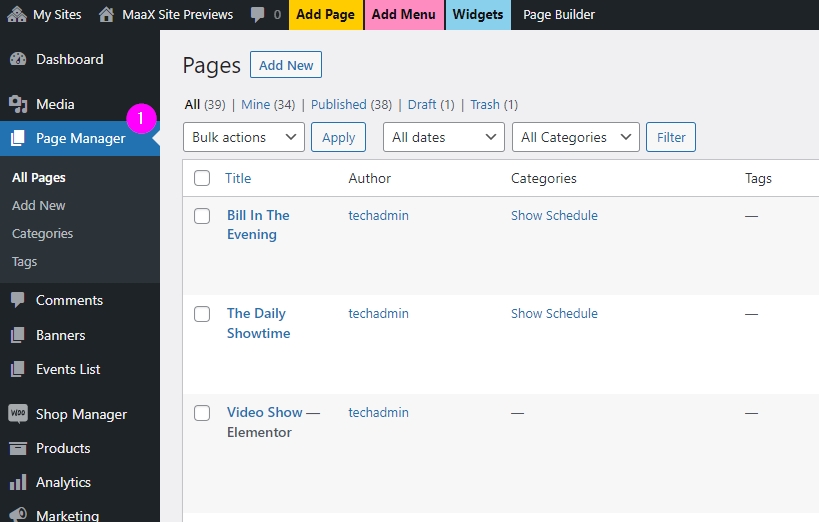
Task: Open the All Categories dropdown
Action: coord(576,137)
